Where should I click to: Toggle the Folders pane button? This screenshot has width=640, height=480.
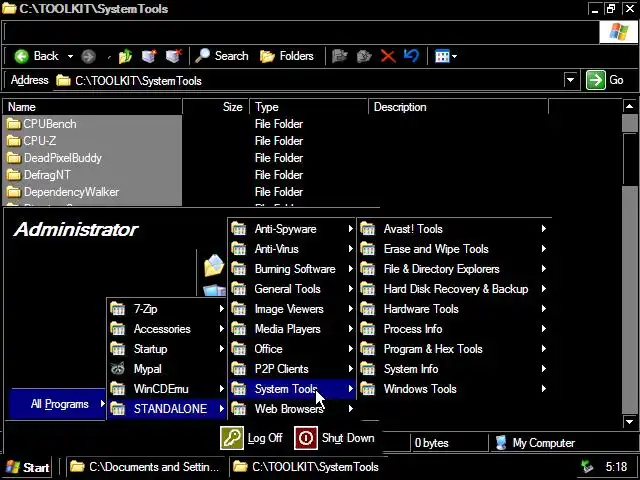pyautogui.click(x=287, y=56)
